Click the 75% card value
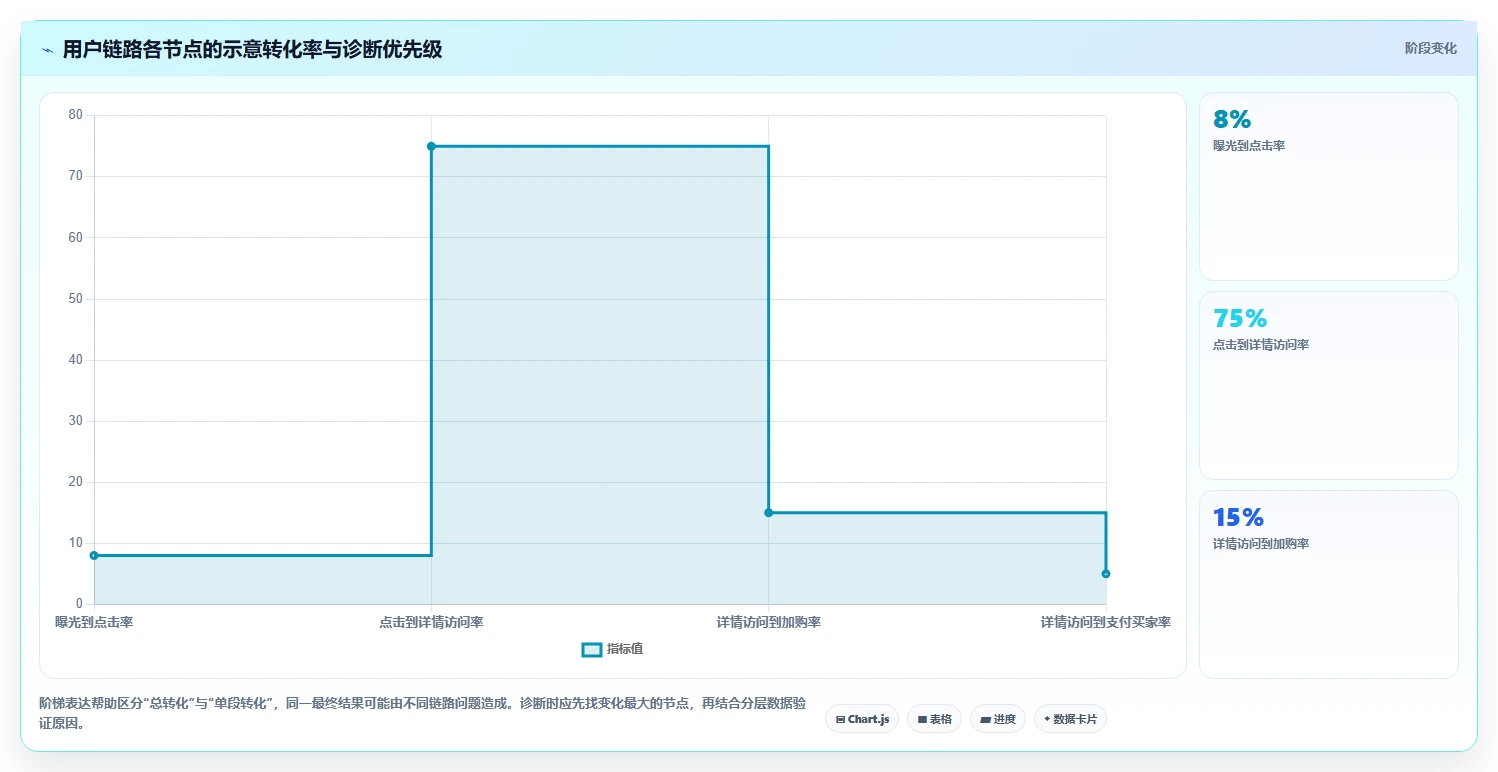1498x772 pixels. point(1240,319)
